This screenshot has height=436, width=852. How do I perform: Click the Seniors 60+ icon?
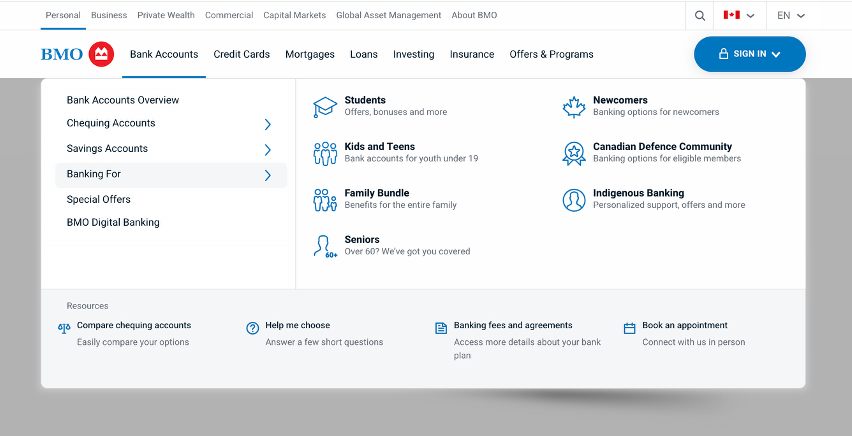pos(325,246)
